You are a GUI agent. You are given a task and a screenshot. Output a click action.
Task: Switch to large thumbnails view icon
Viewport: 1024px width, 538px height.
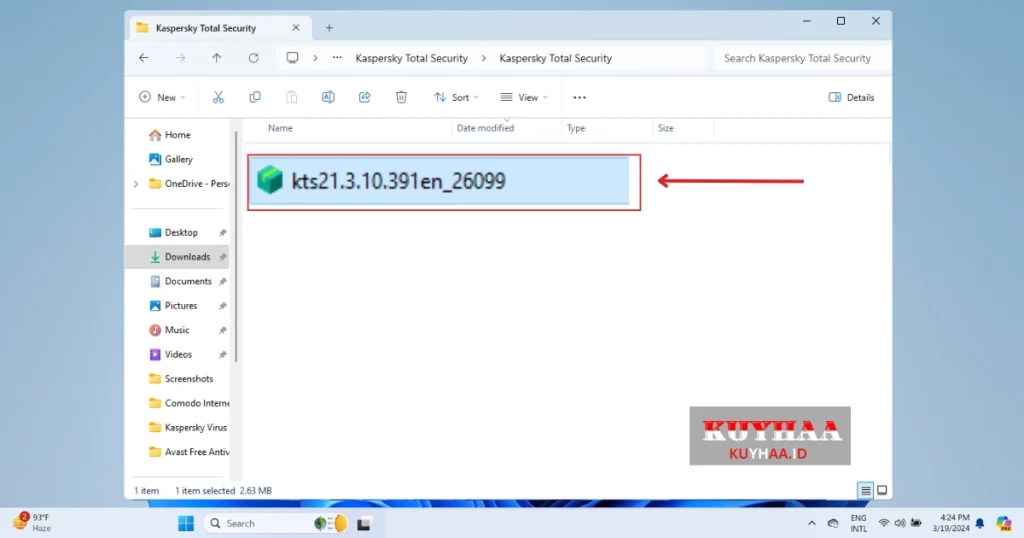pyautogui.click(x=882, y=490)
